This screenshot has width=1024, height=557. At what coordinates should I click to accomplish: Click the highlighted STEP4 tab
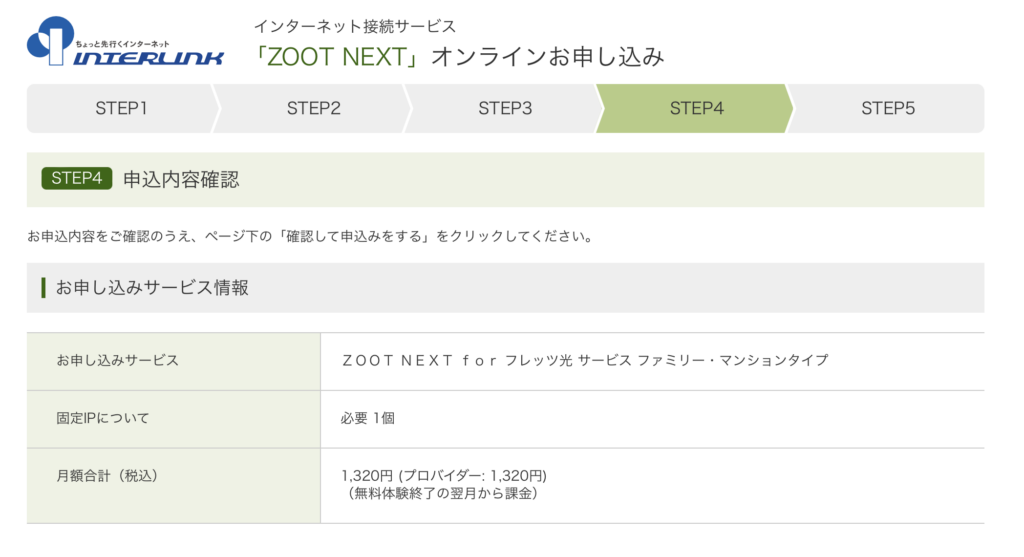(696, 108)
